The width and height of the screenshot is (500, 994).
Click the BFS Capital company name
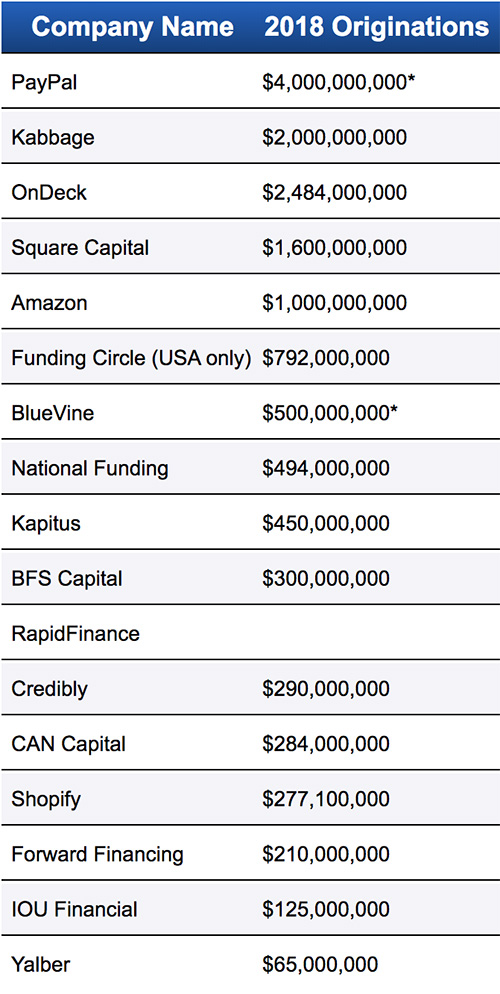point(67,578)
